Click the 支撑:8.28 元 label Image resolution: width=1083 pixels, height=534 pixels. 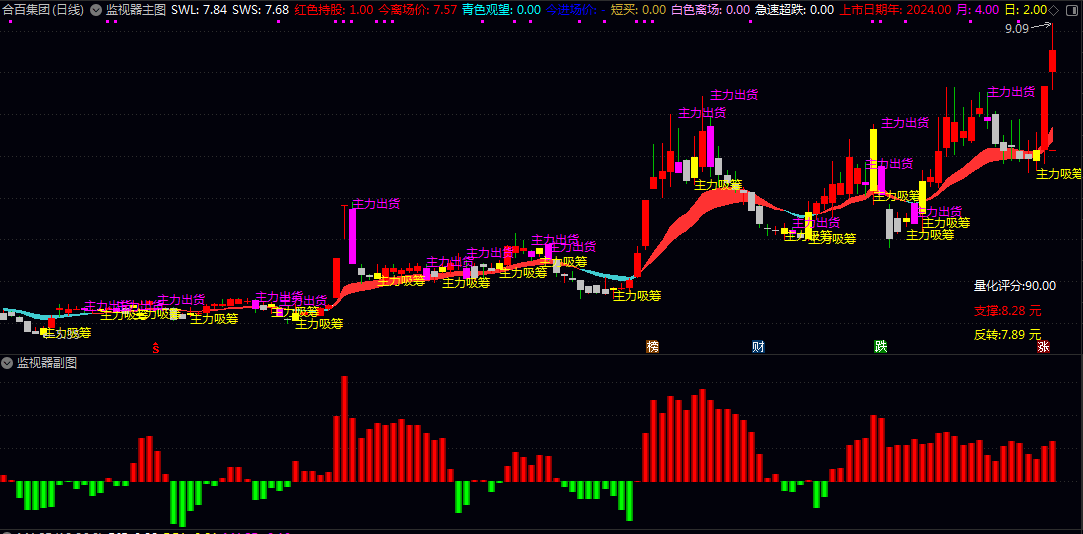1007,310
